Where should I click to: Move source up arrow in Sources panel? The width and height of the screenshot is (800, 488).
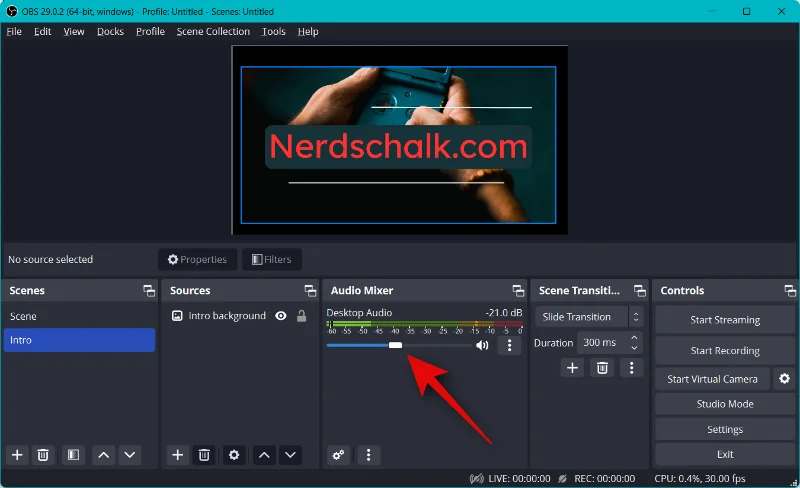264,455
